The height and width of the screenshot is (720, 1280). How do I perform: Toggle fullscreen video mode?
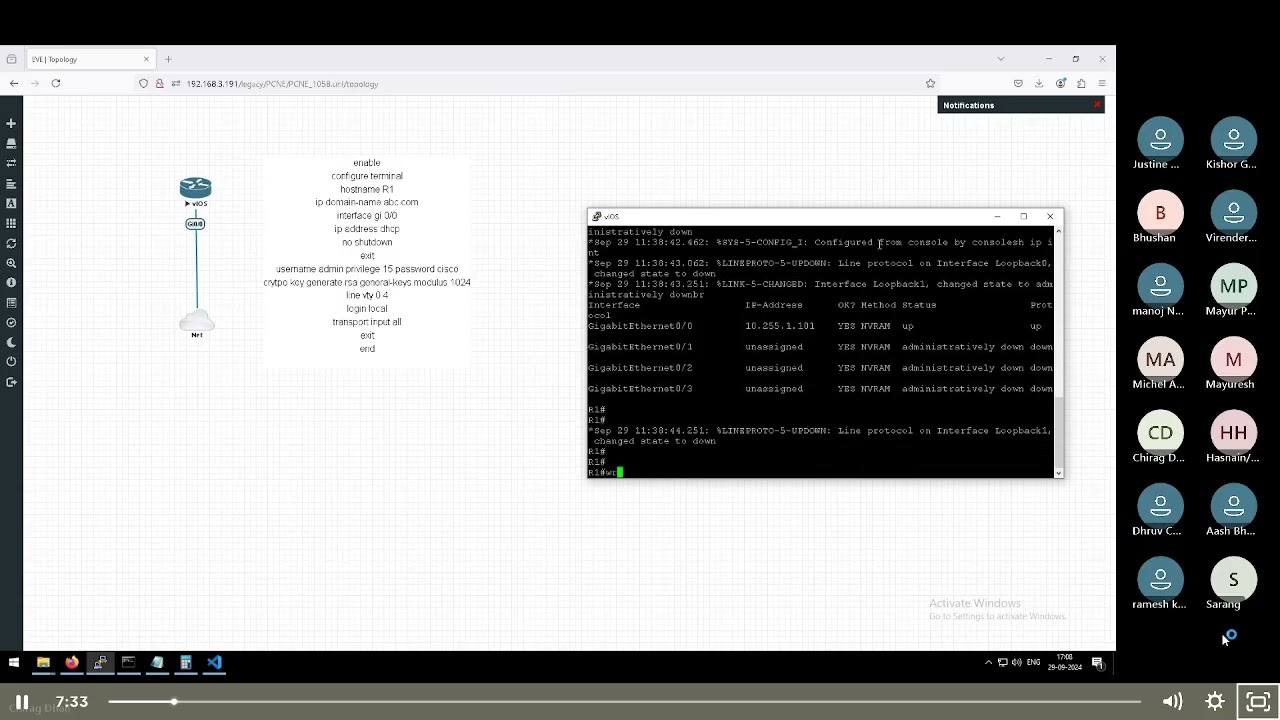click(1258, 702)
